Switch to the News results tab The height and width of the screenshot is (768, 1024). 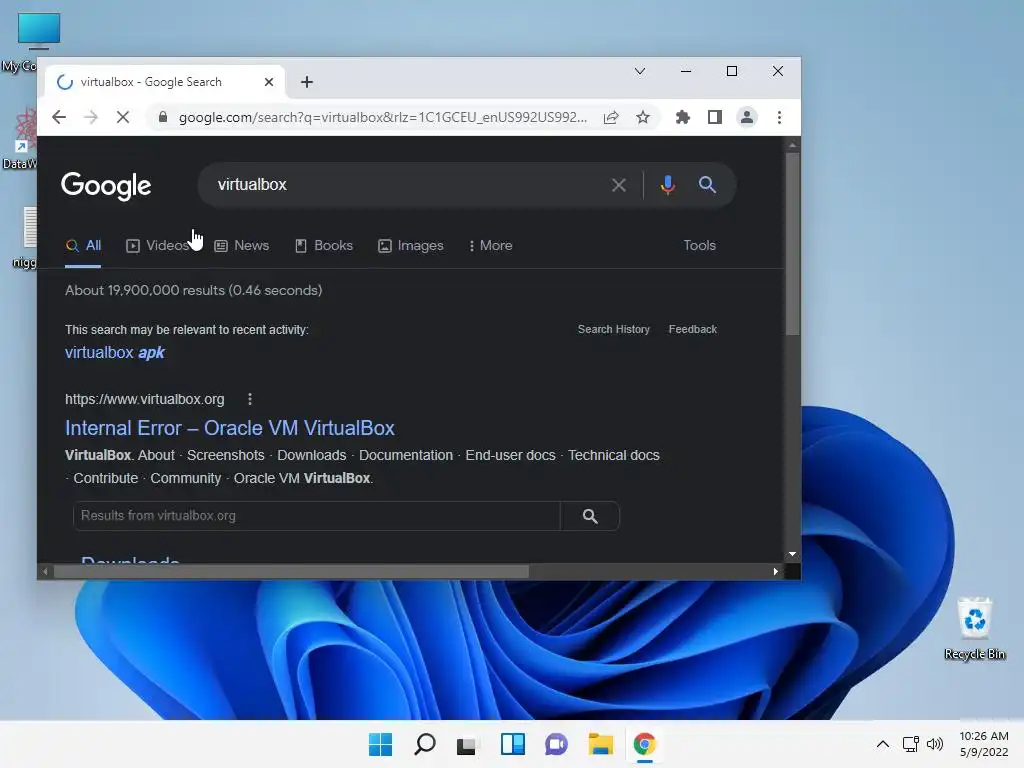(x=242, y=246)
